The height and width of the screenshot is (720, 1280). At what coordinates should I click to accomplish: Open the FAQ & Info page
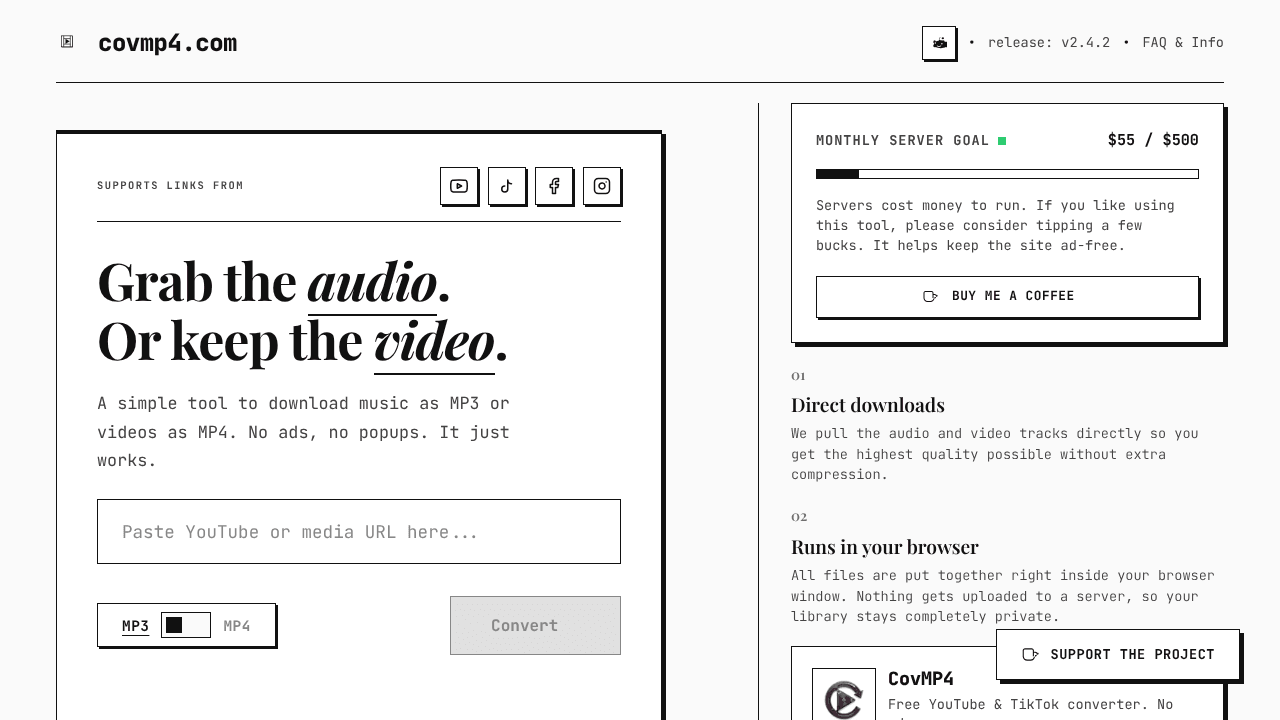[1183, 42]
